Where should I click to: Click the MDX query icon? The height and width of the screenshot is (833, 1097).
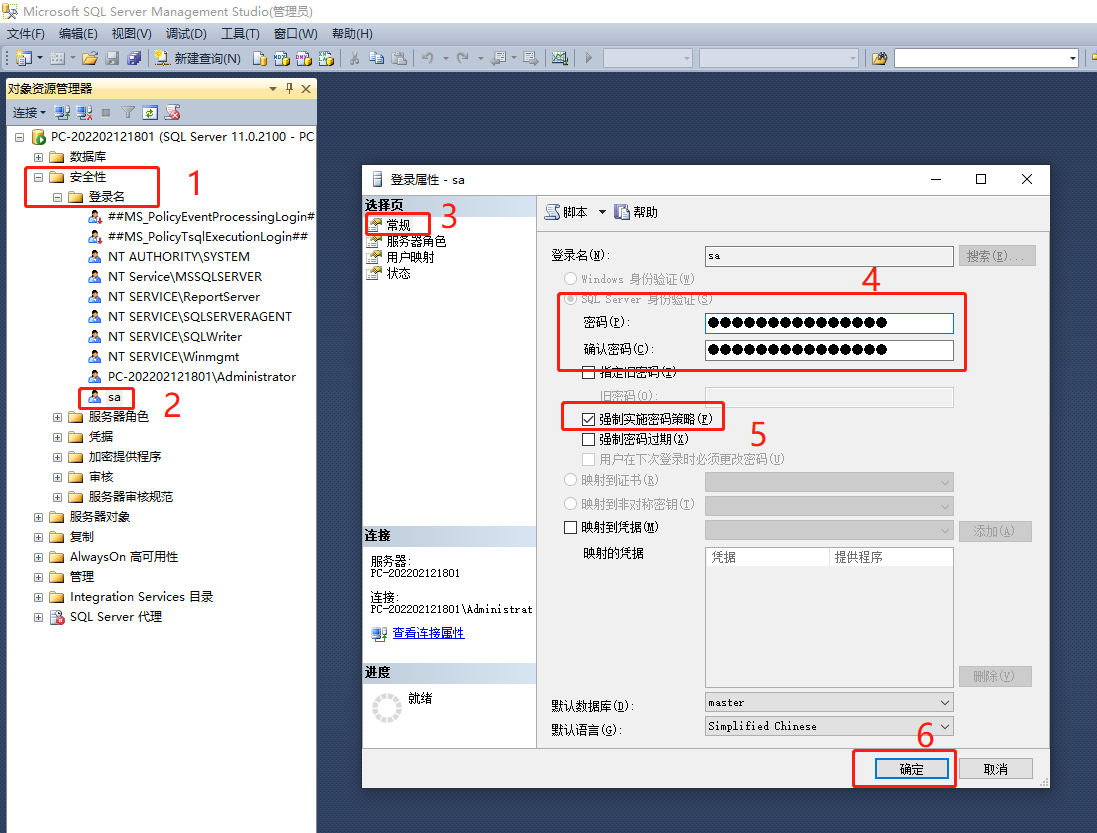click(x=282, y=58)
